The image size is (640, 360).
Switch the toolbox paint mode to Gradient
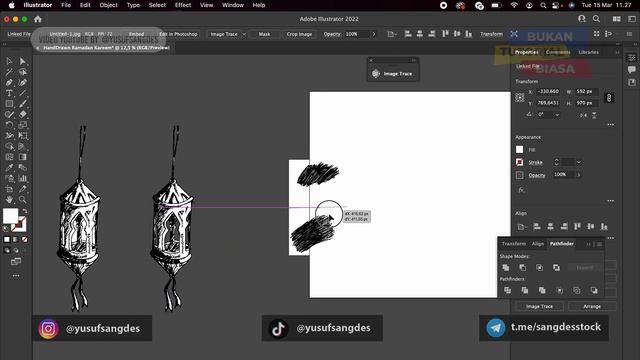(x=16, y=240)
